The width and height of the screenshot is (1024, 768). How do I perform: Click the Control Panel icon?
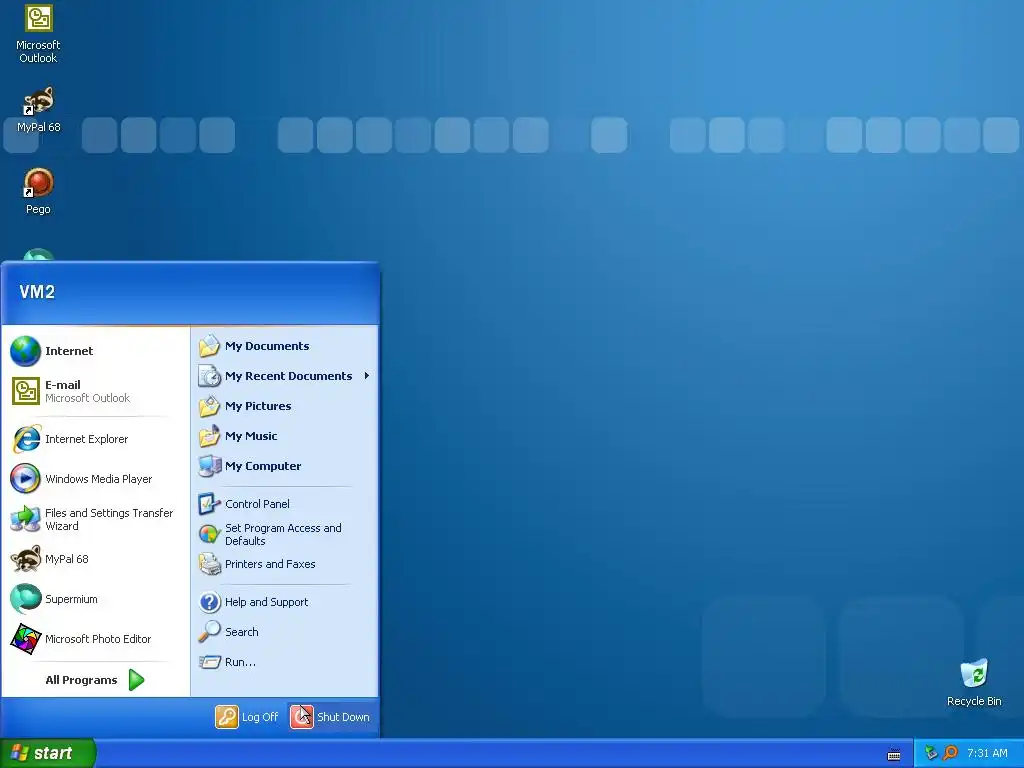pyautogui.click(x=210, y=504)
